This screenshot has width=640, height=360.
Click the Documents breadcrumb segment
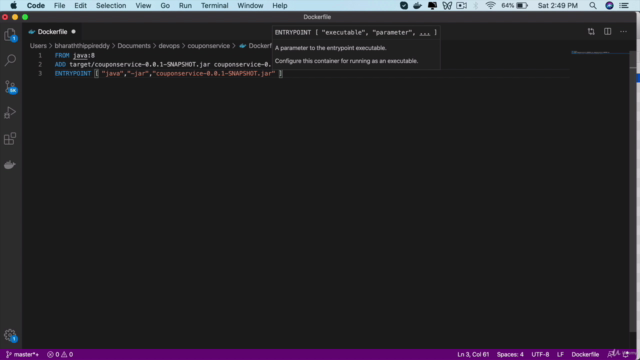(134, 46)
